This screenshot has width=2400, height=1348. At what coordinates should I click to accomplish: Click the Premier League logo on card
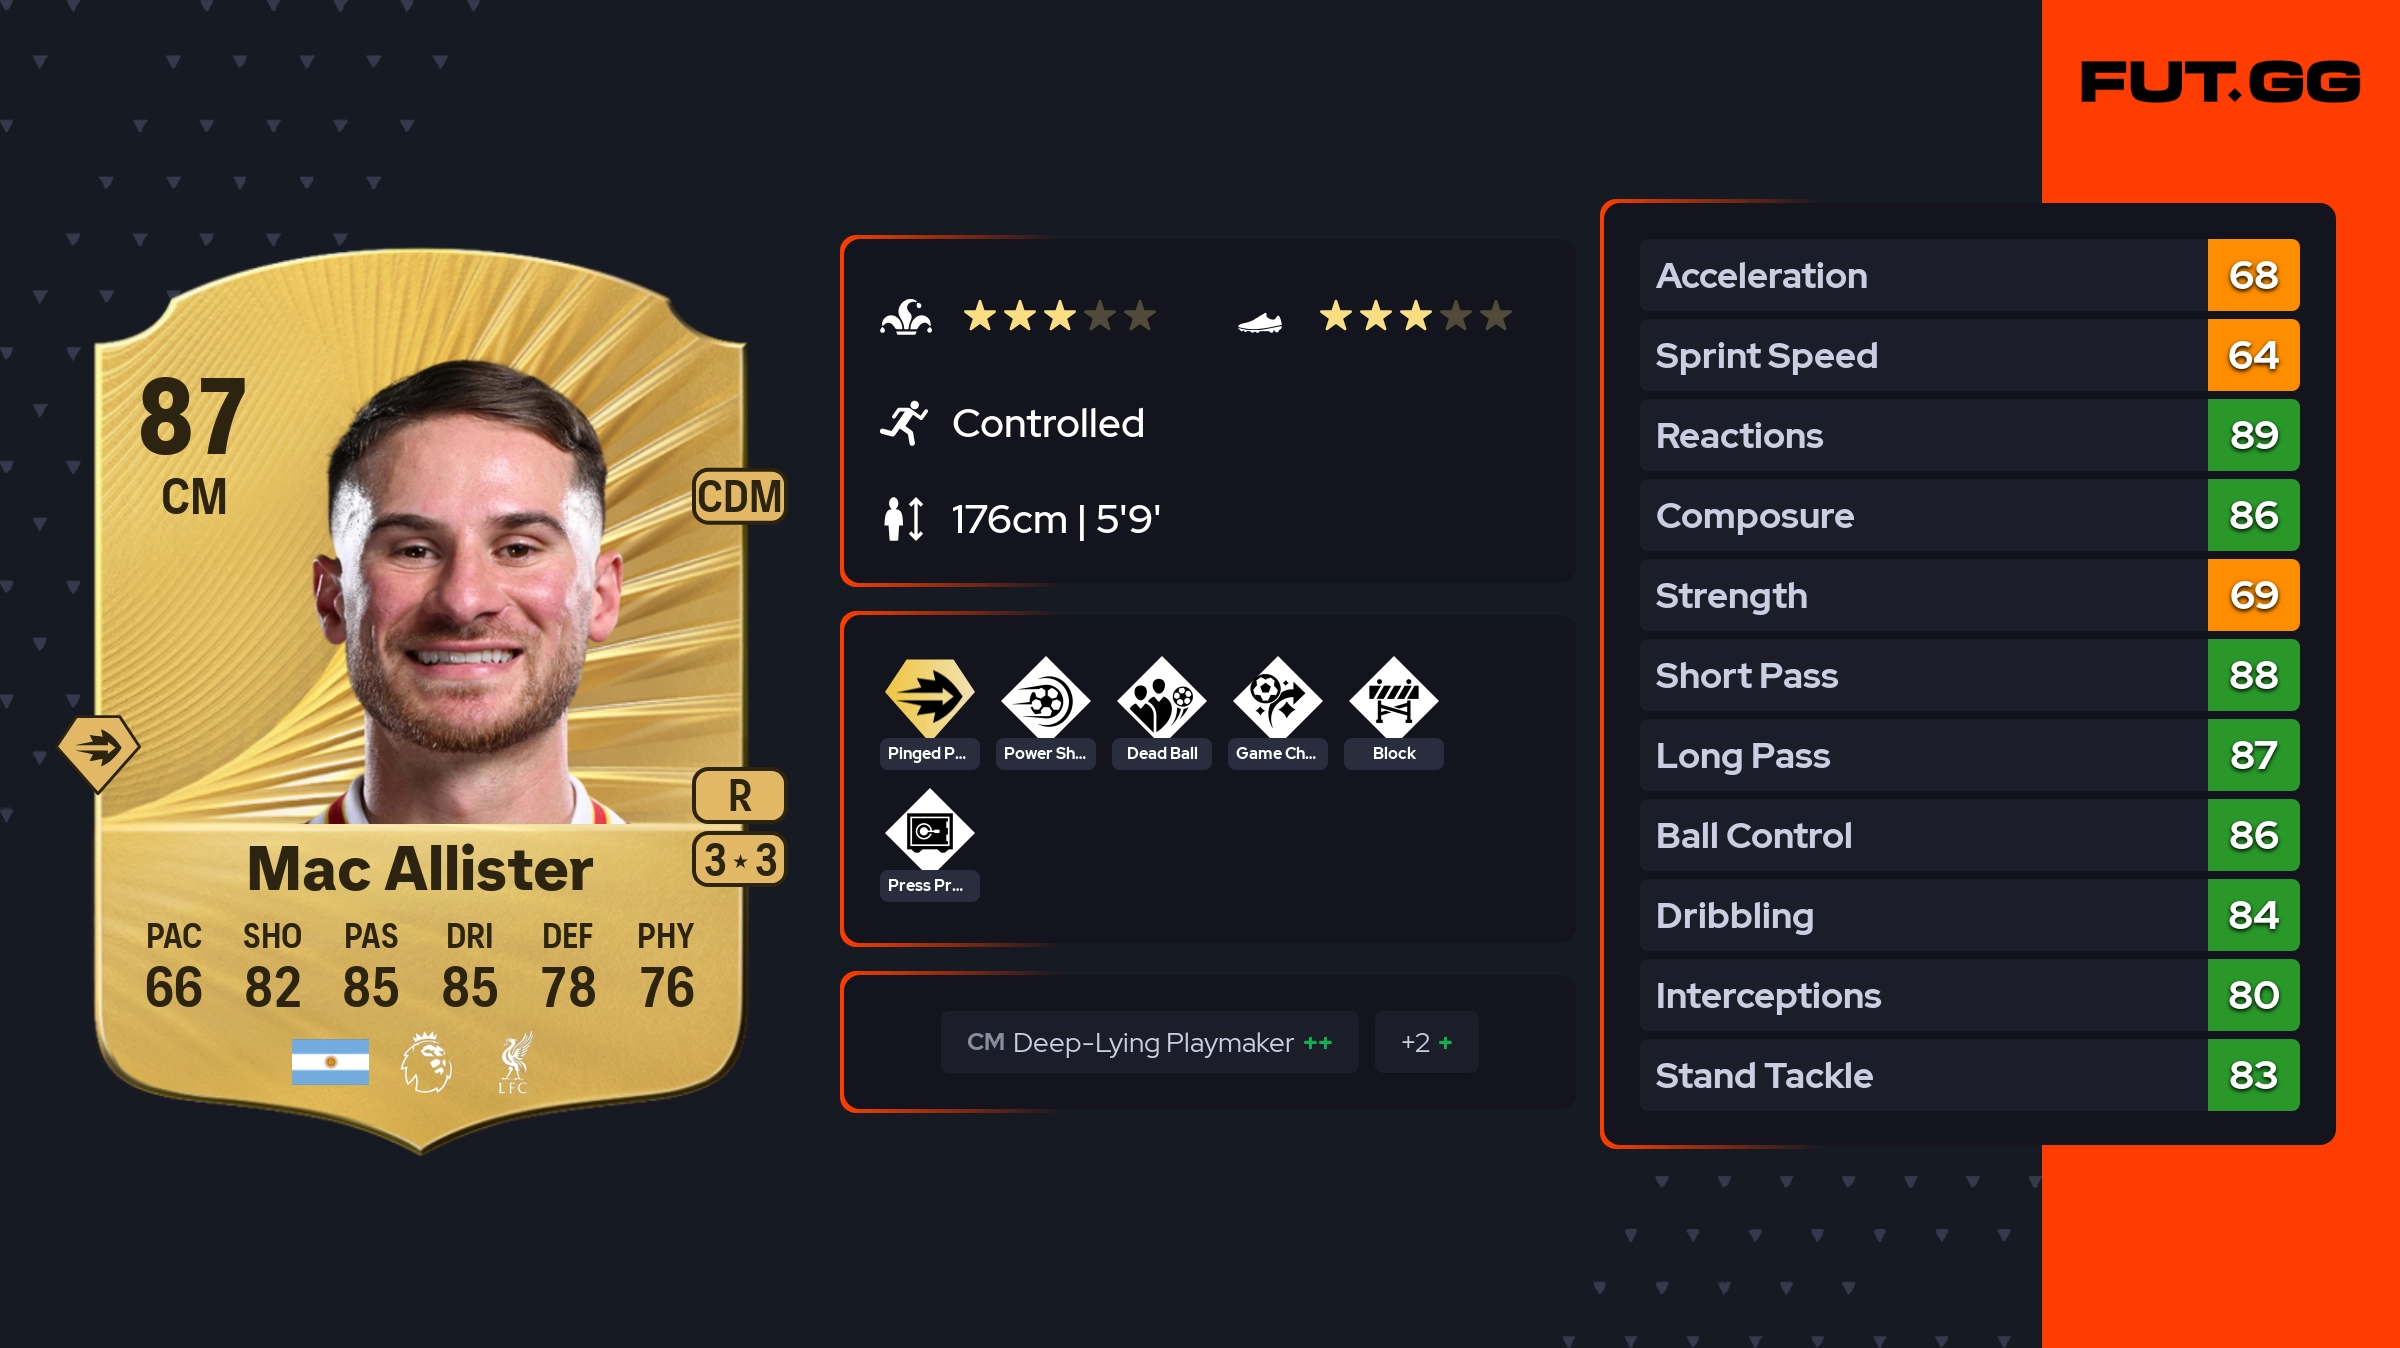coord(426,1063)
